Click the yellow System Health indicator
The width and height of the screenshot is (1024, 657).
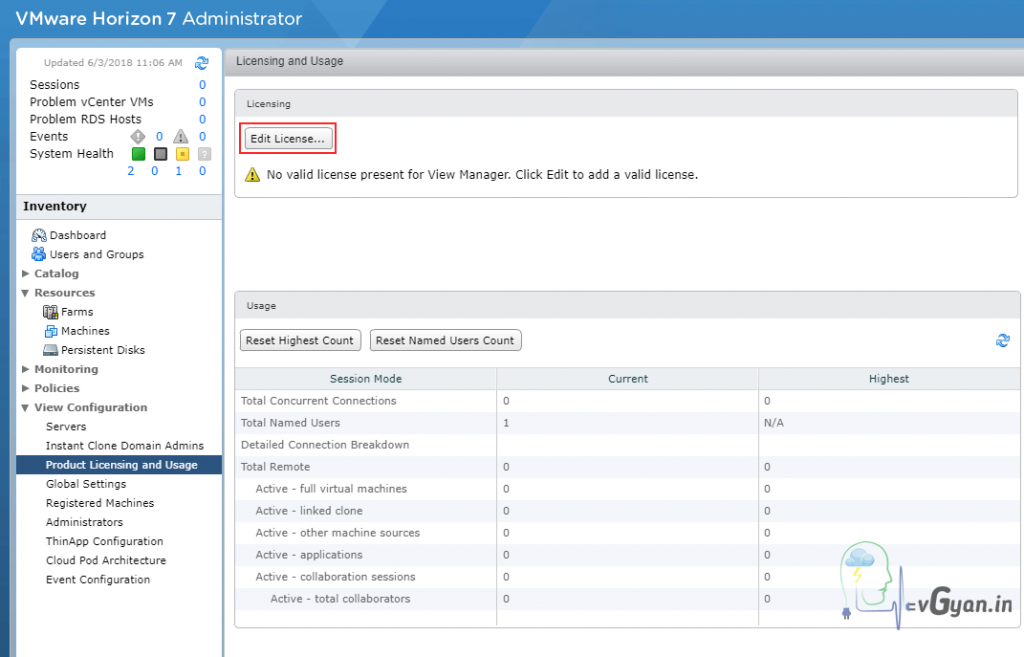tap(182, 153)
